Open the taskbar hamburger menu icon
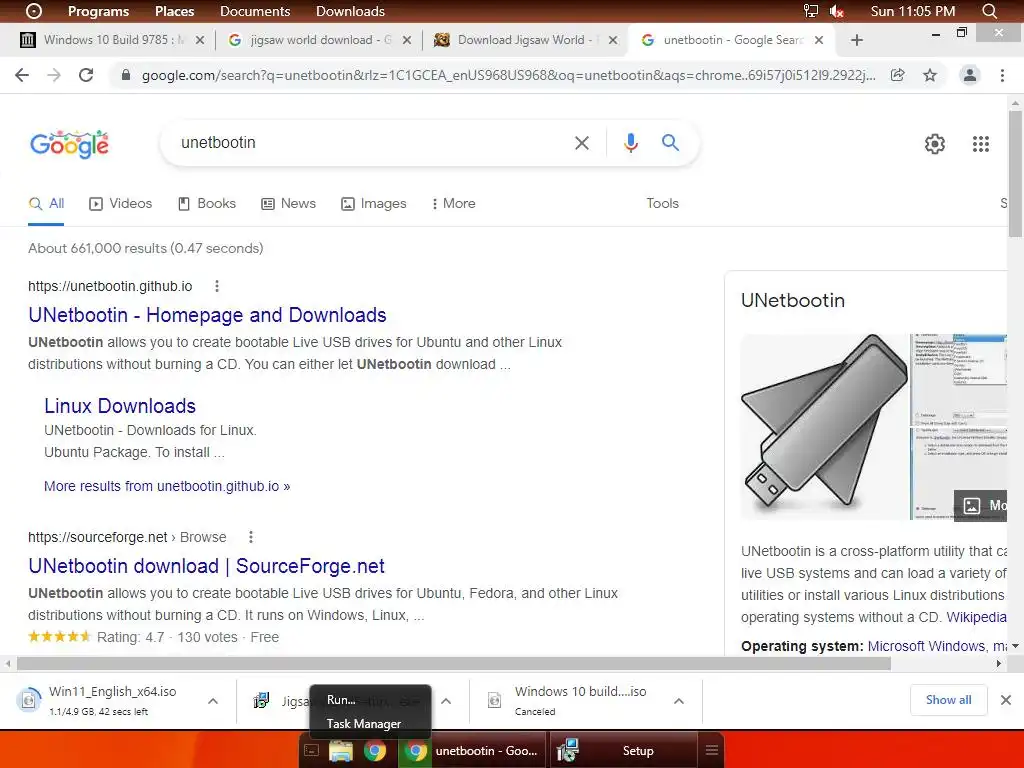 point(712,750)
